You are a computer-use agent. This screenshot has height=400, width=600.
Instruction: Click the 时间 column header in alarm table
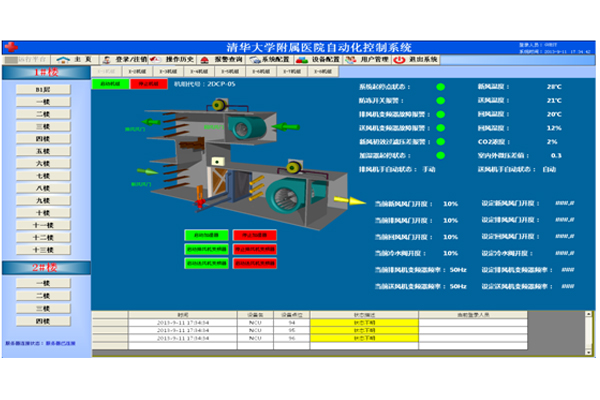(x=183, y=315)
